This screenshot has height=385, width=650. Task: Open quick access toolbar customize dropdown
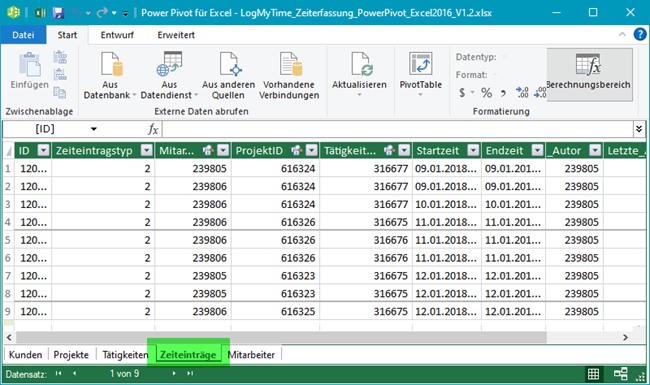[125, 14]
